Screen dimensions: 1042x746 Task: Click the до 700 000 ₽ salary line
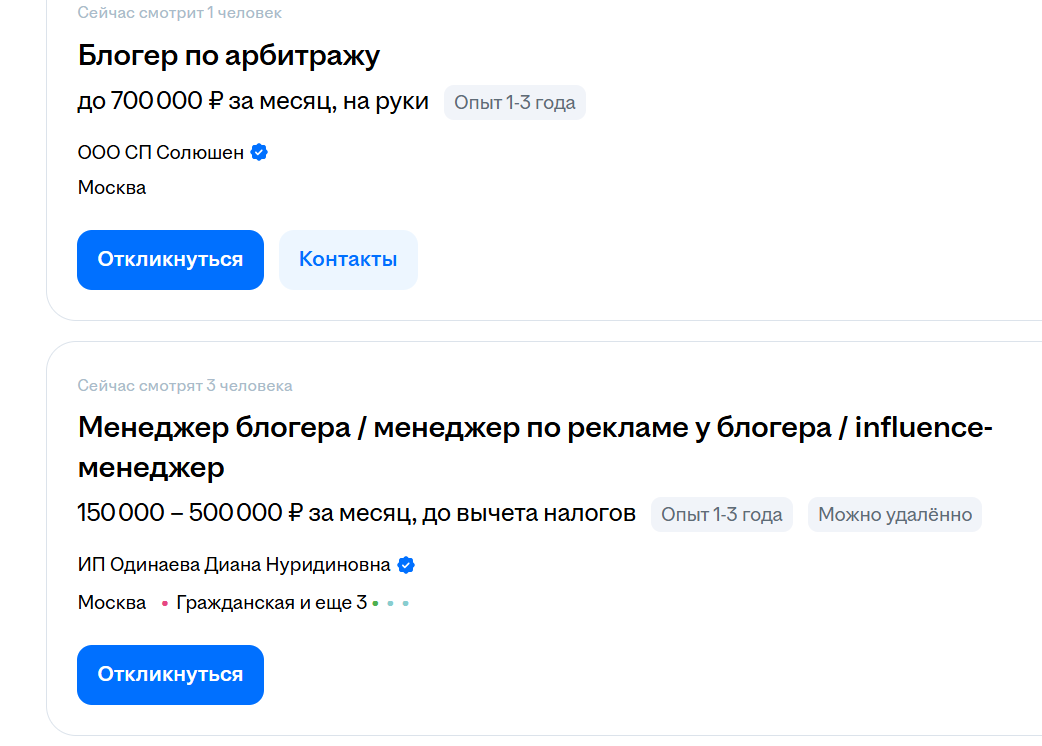(x=253, y=102)
